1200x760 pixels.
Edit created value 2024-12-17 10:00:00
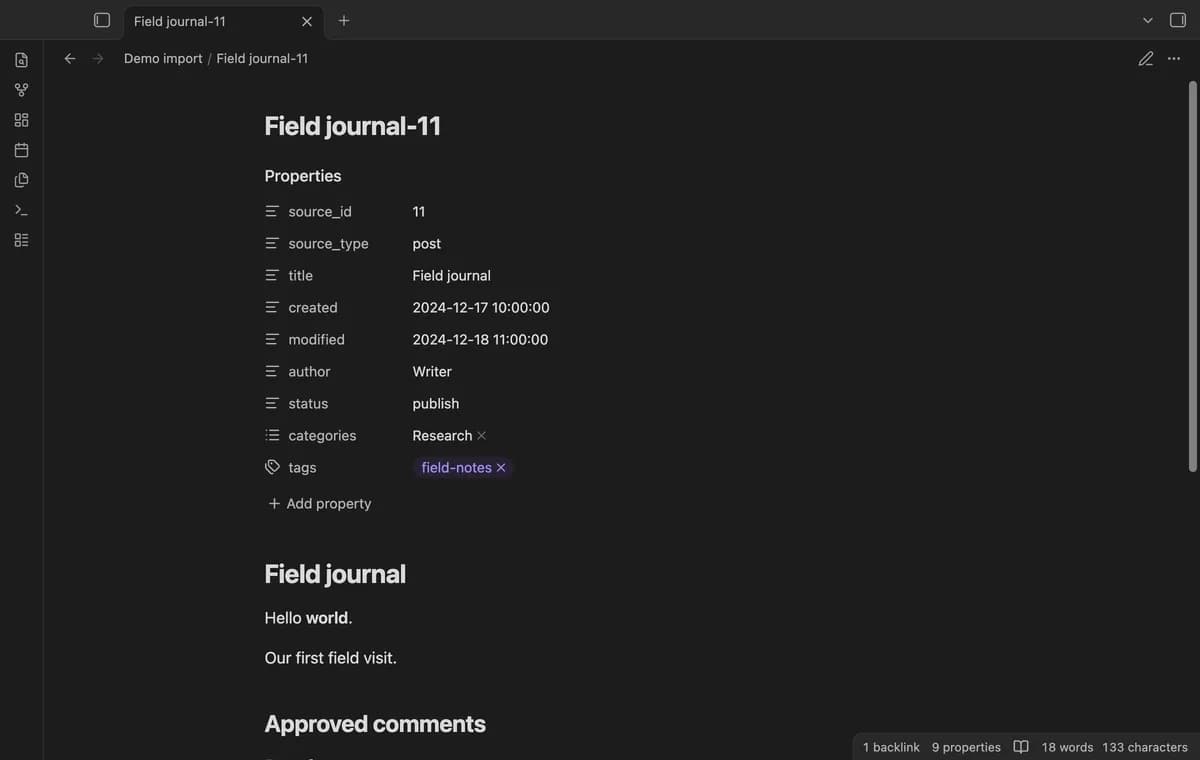[x=481, y=308]
